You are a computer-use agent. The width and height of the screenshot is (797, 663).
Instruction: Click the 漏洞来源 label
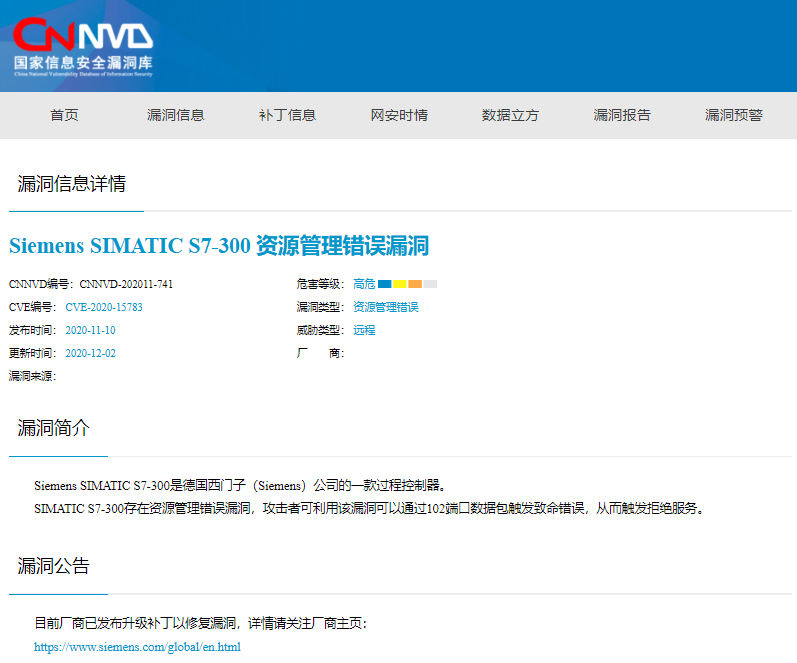click(32, 376)
